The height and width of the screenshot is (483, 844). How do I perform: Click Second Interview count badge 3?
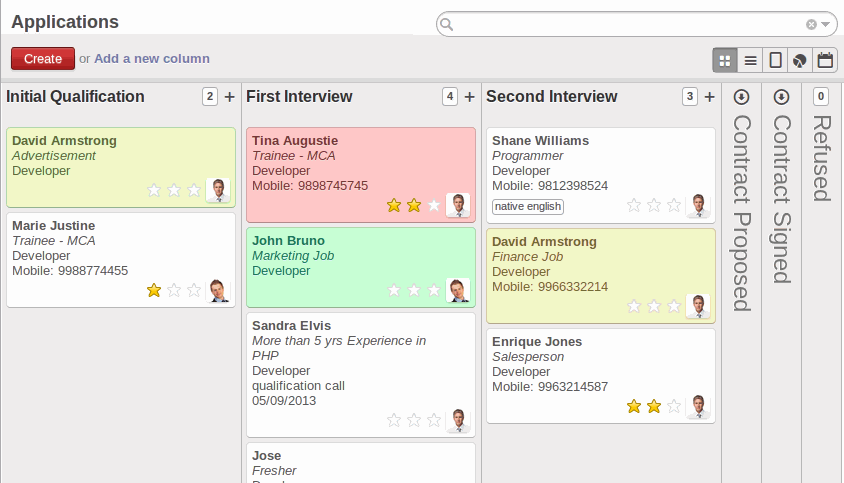point(690,96)
